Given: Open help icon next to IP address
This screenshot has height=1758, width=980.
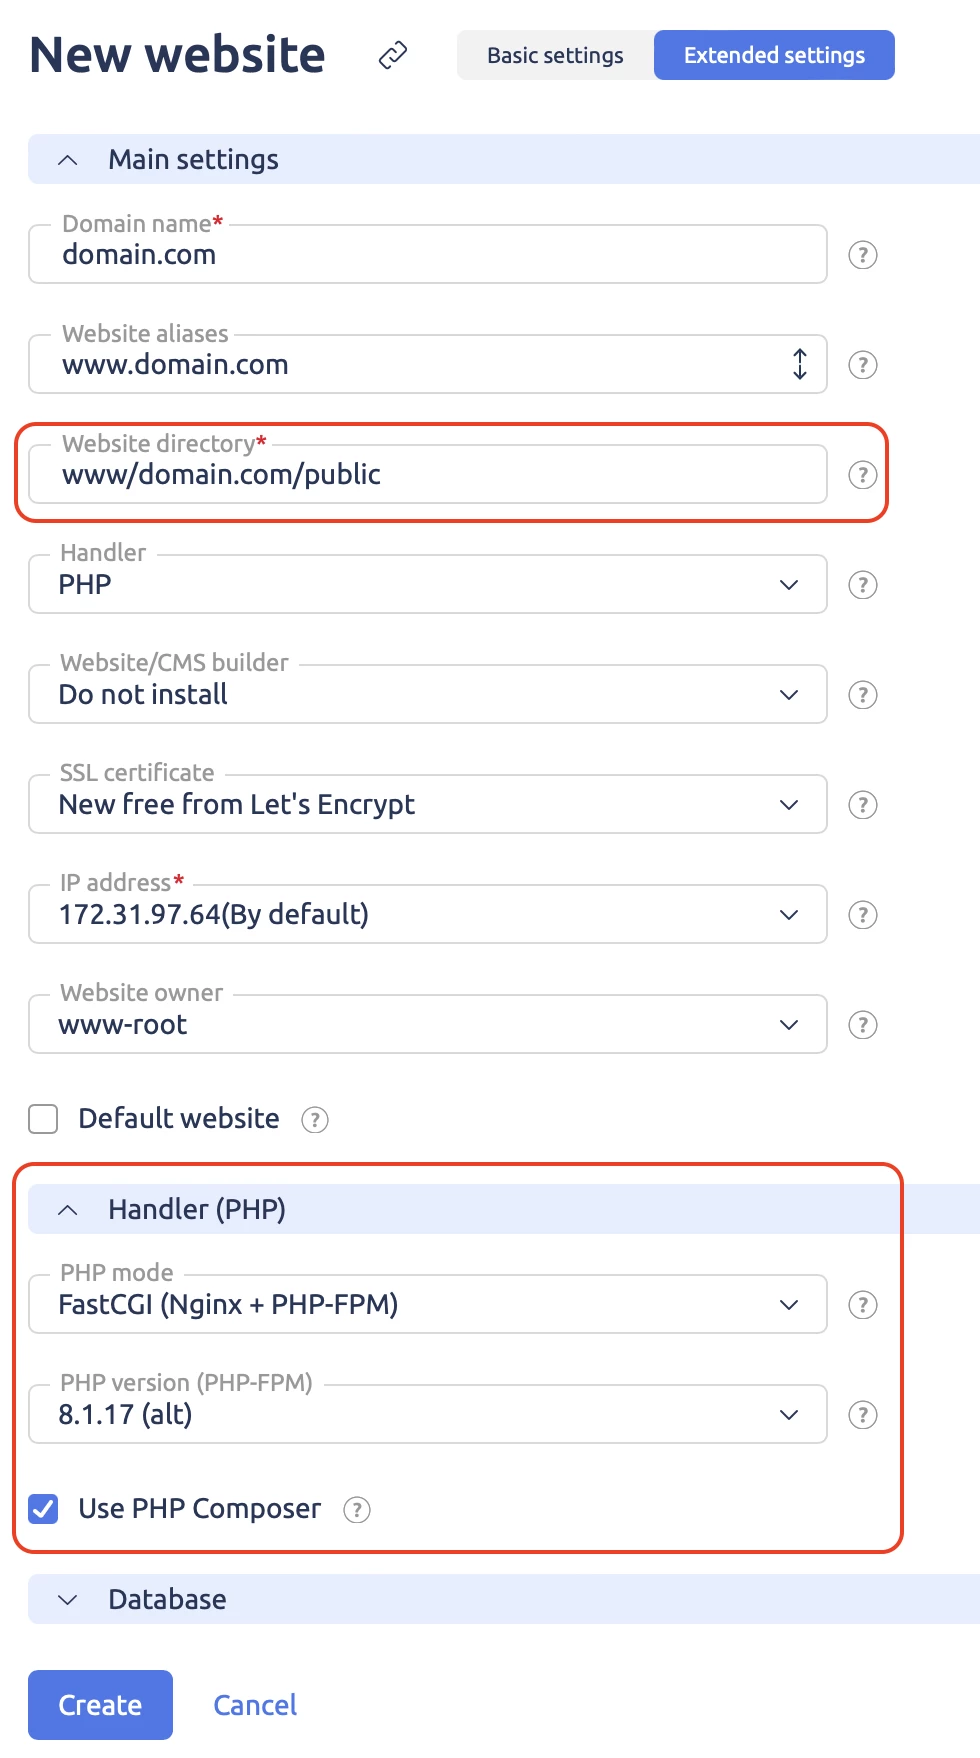Looking at the screenshot, I should coord(863,915).
